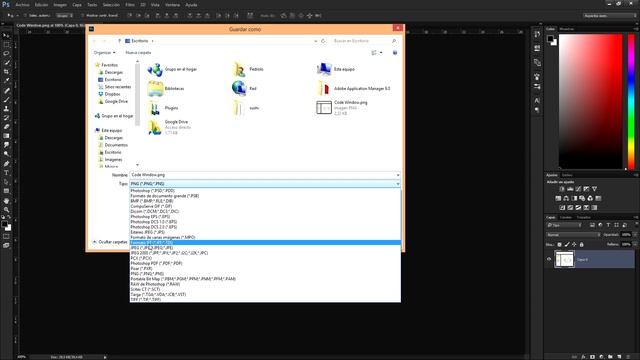Select the Clone Stamp tool
The image size is (640, 360).
click(6, 109)
